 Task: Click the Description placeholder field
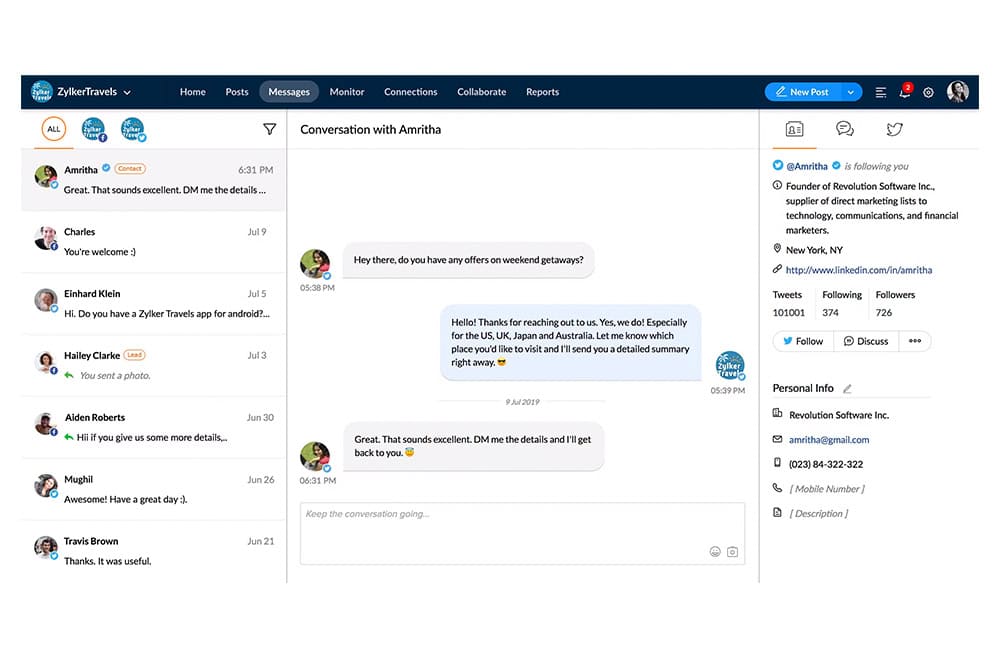pyautogui.click(x=818, y=514)
